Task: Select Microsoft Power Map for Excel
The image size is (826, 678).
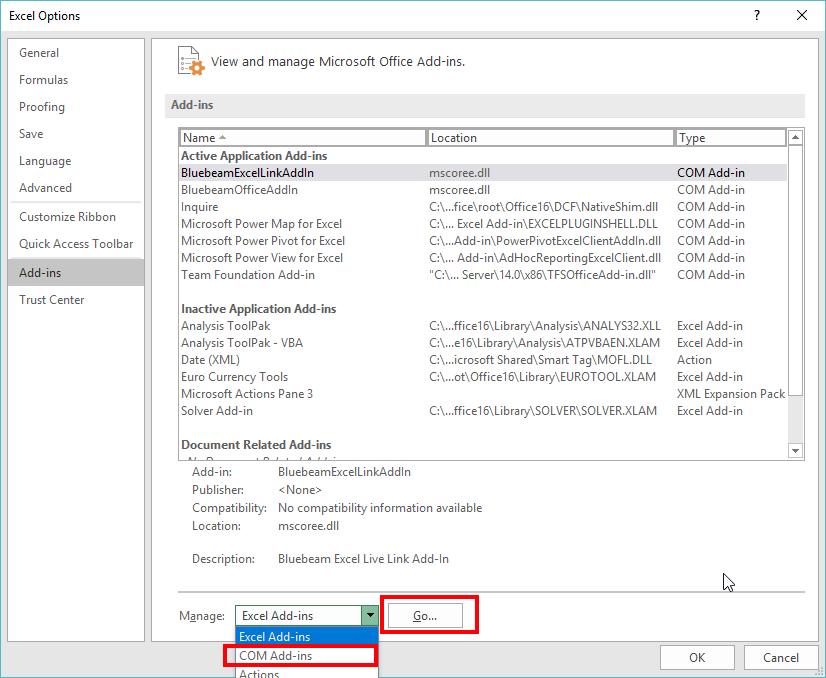Action: coord(483,224)
